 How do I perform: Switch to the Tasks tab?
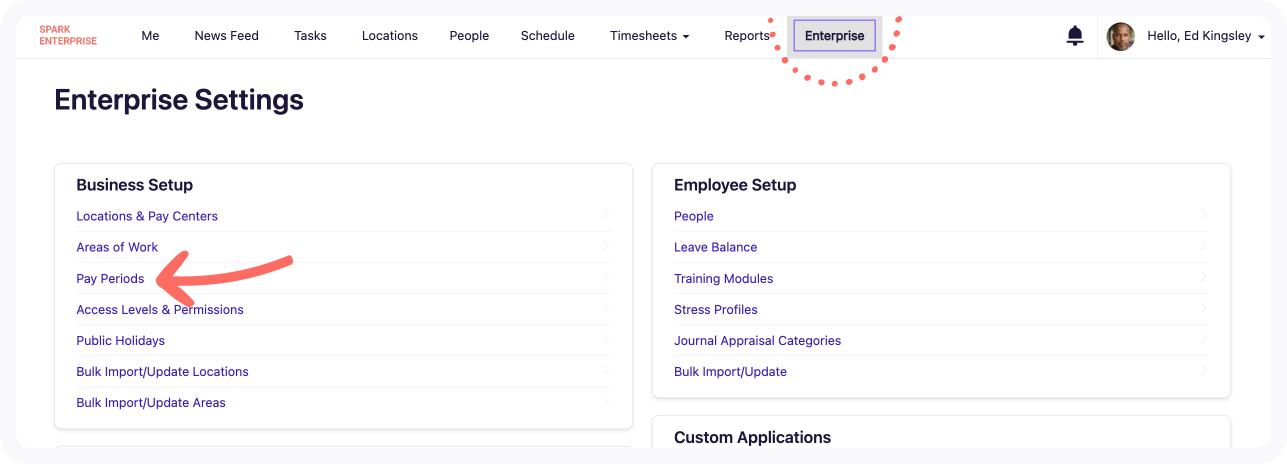tap(310, 36)
